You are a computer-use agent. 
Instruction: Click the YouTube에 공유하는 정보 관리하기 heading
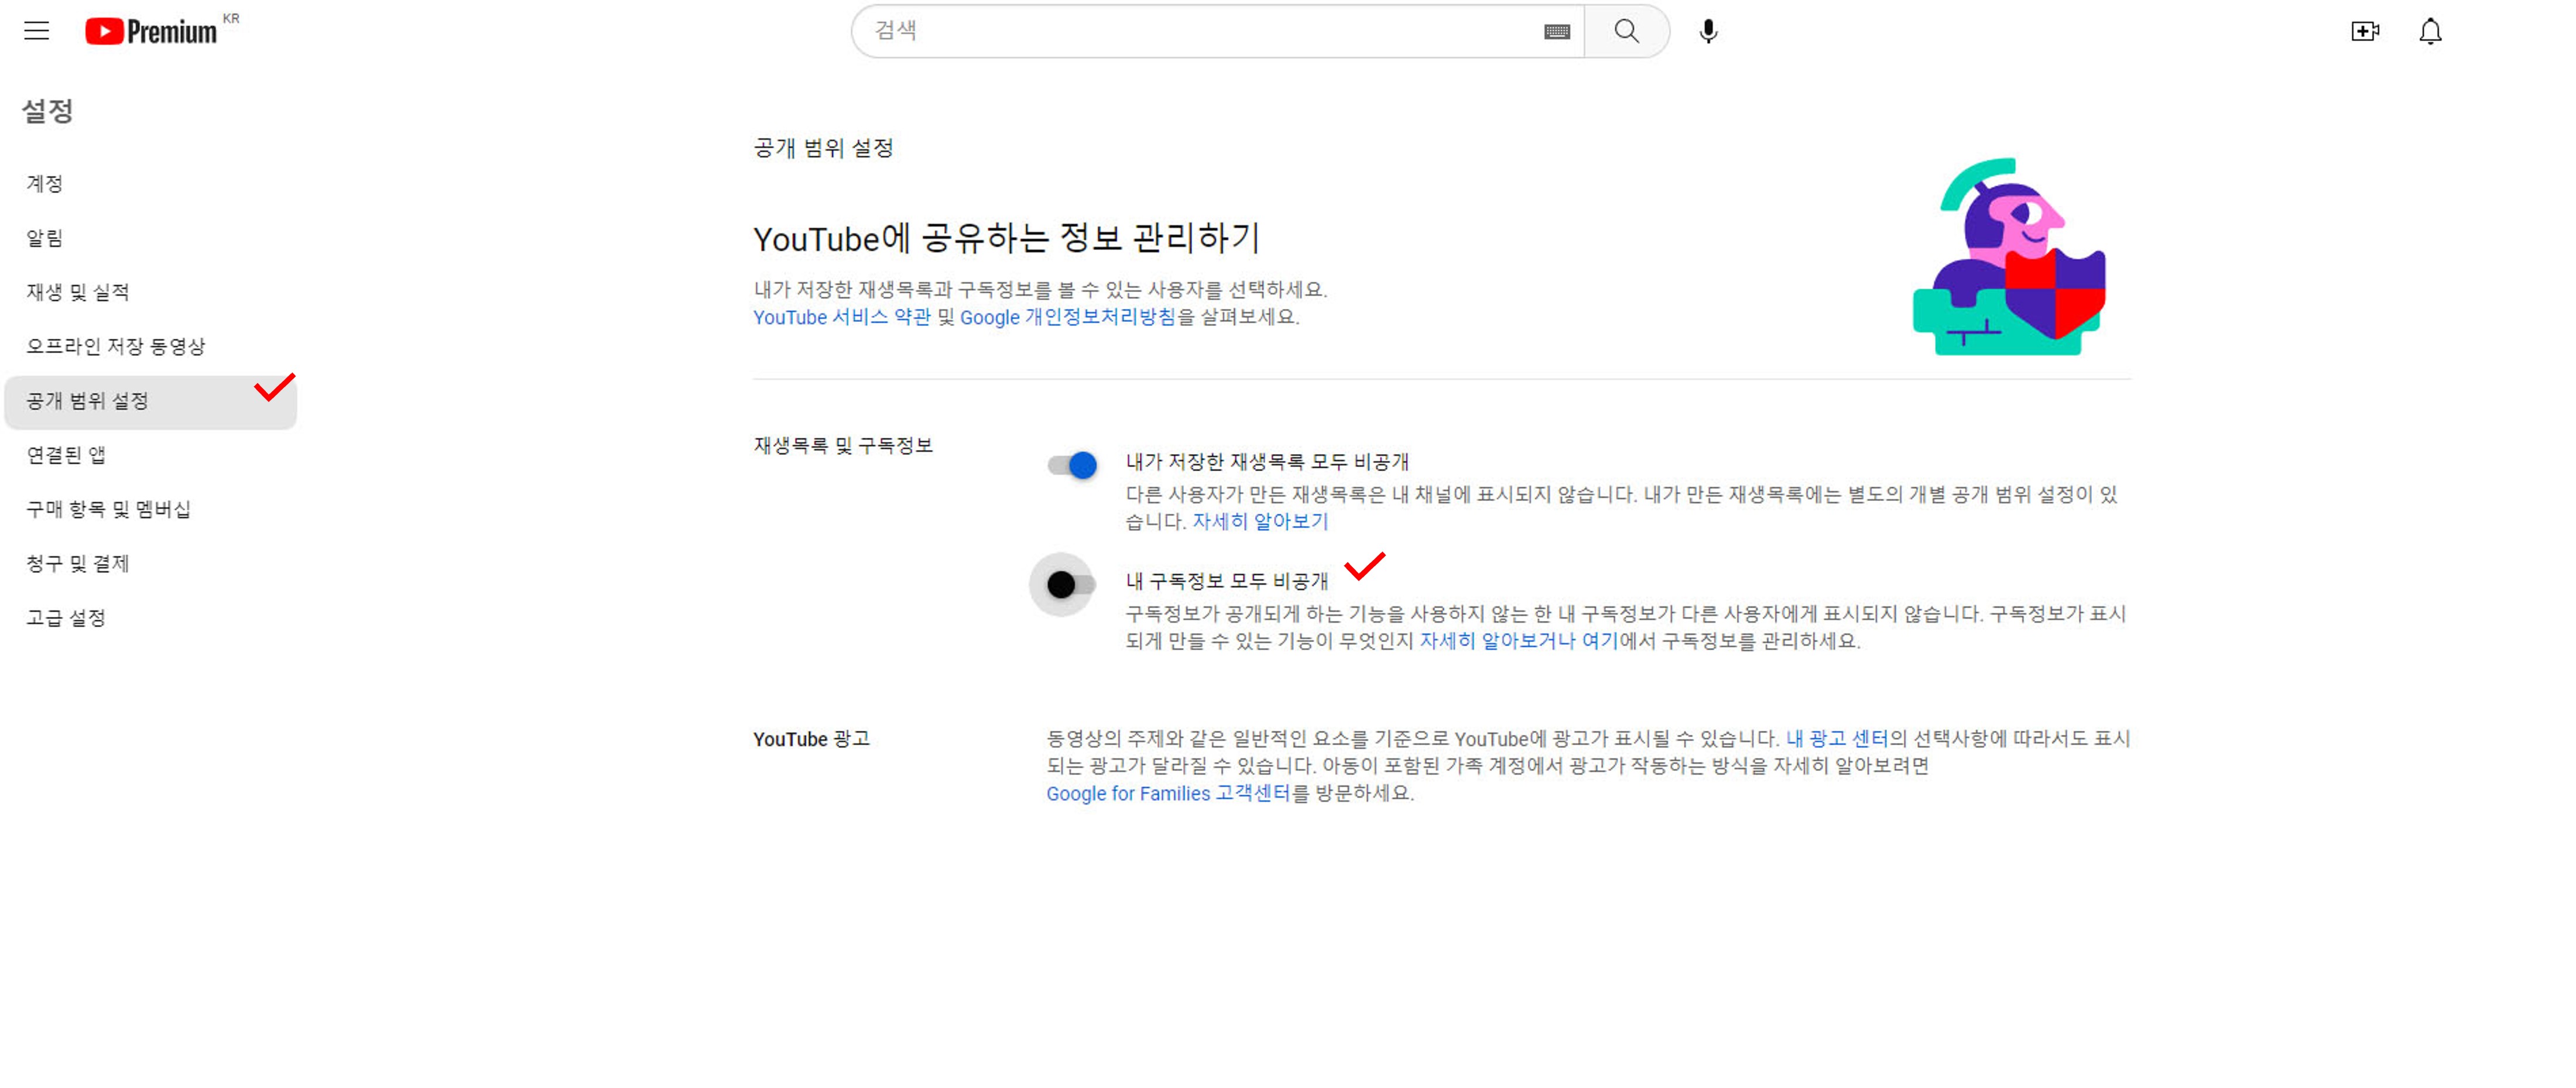tap(1006, 238)
